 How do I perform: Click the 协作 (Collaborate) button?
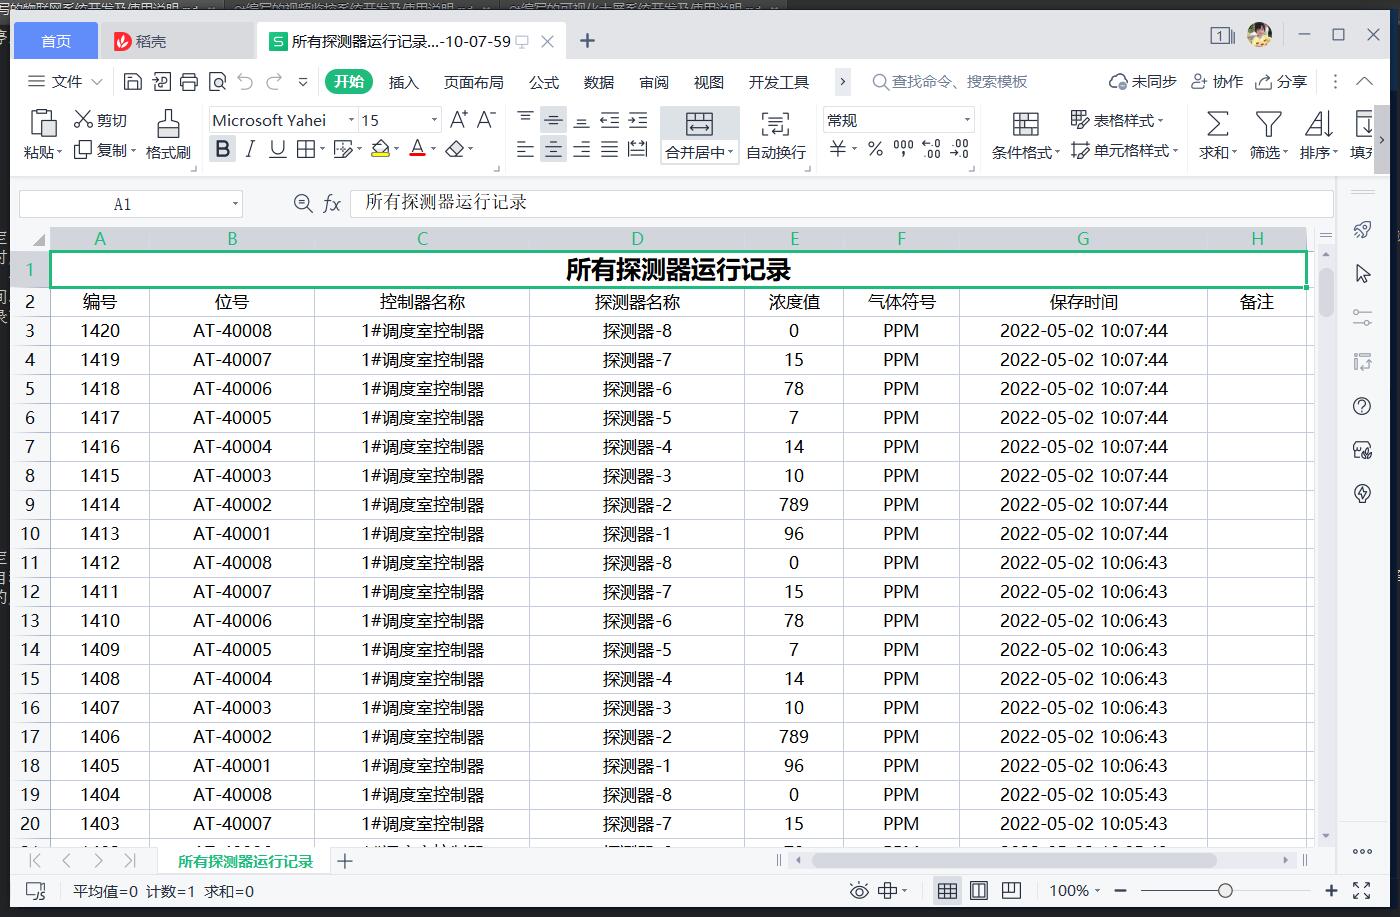click(x=1217, y=82)
